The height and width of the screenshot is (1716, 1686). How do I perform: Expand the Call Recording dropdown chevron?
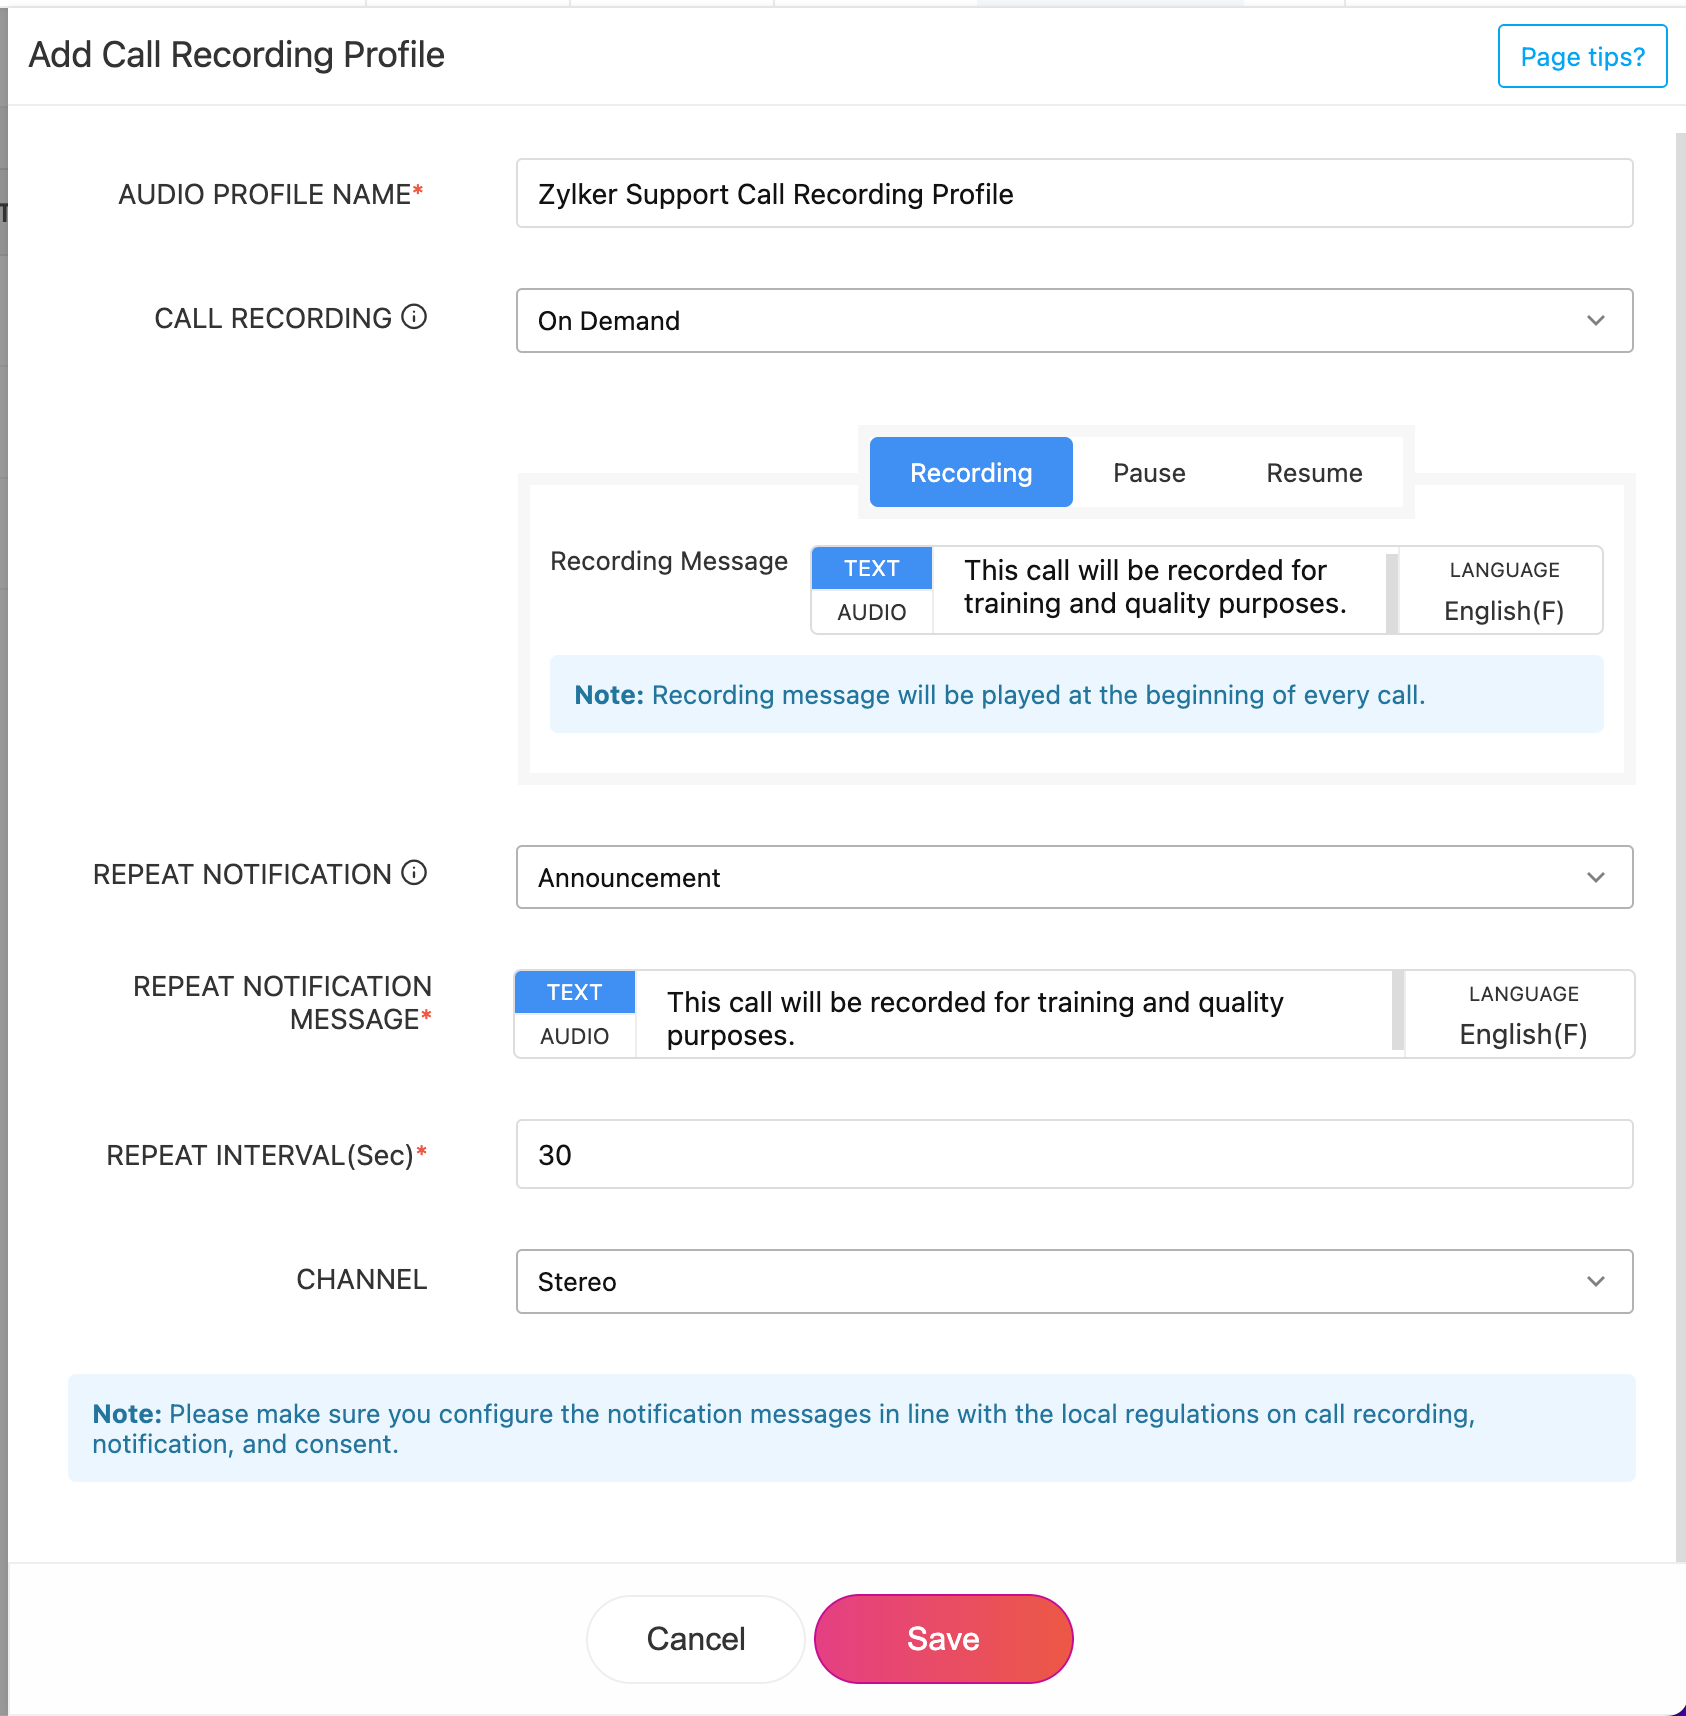[1595, 321]
